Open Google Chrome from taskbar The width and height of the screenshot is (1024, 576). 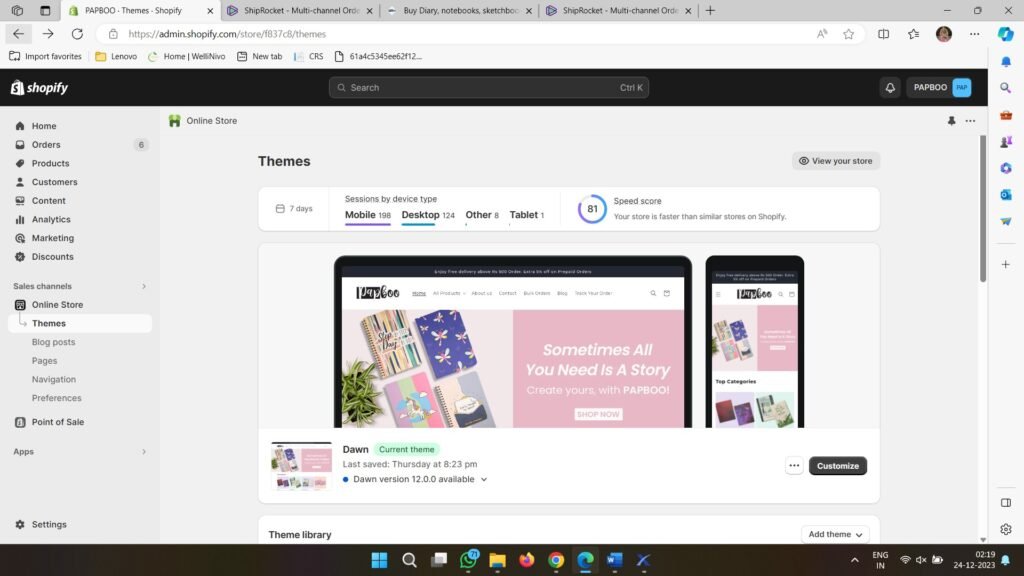556,560
